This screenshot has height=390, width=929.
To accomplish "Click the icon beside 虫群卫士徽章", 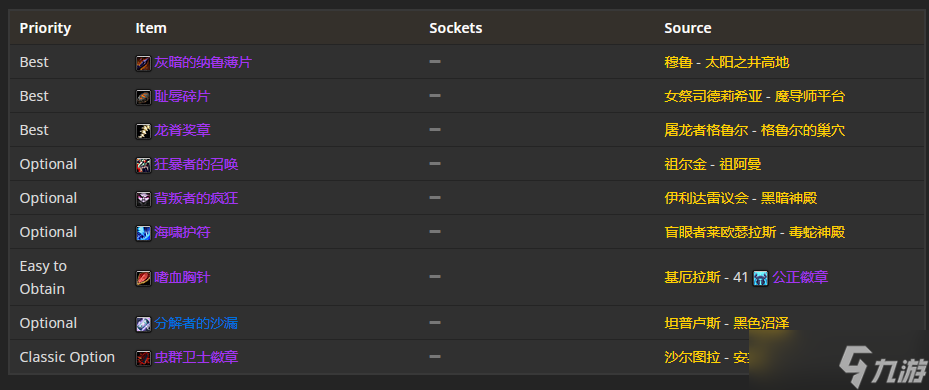I will coord(143,358).
